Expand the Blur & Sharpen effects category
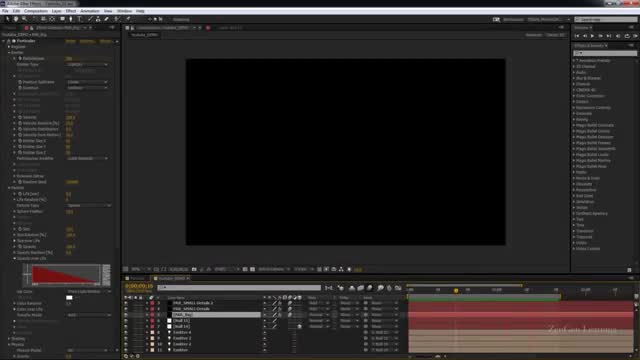This screenshot has height=360, width=640. (588, 78)
